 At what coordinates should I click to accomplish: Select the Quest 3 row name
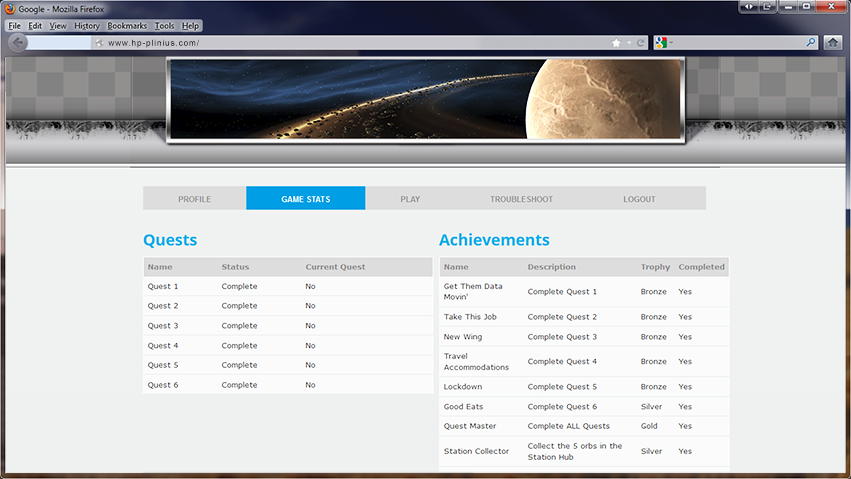pyautogui.click(x=163, y=325)
